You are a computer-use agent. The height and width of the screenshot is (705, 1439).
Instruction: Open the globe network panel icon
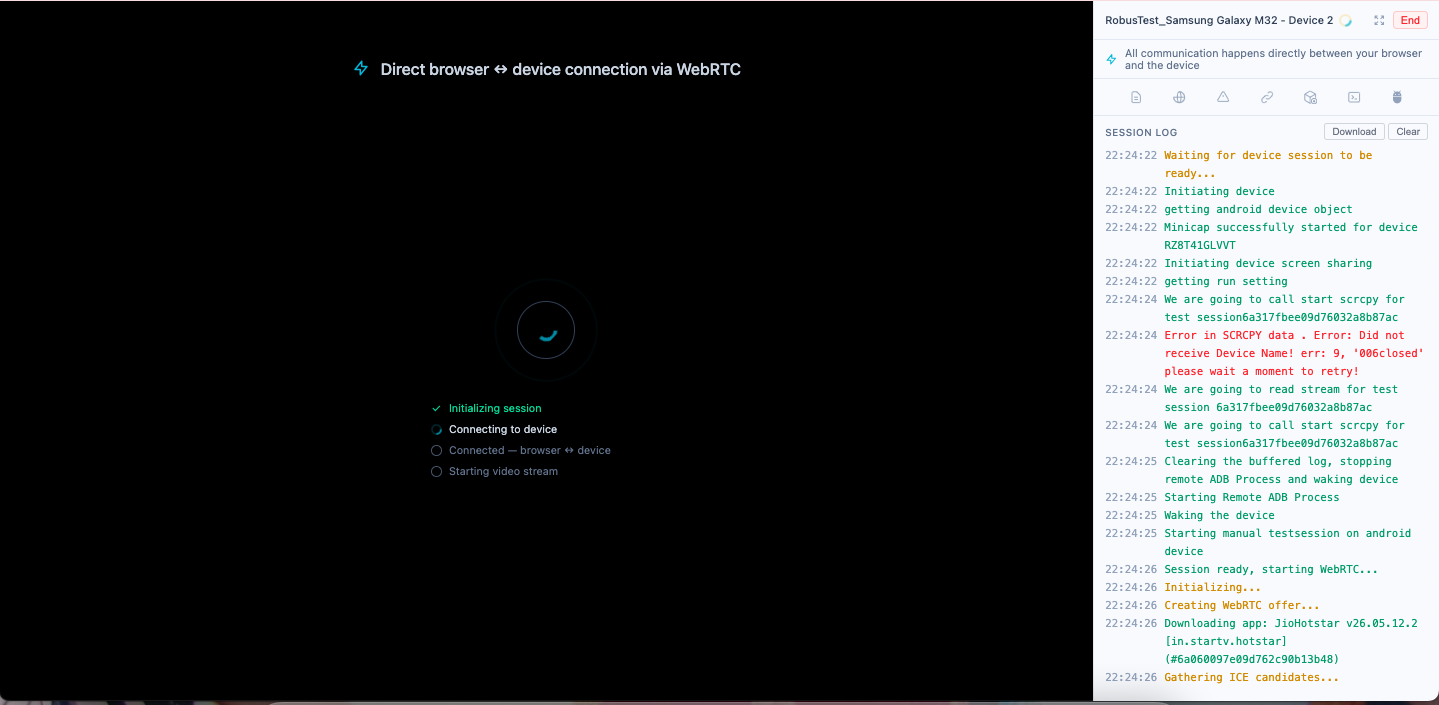1179,98
